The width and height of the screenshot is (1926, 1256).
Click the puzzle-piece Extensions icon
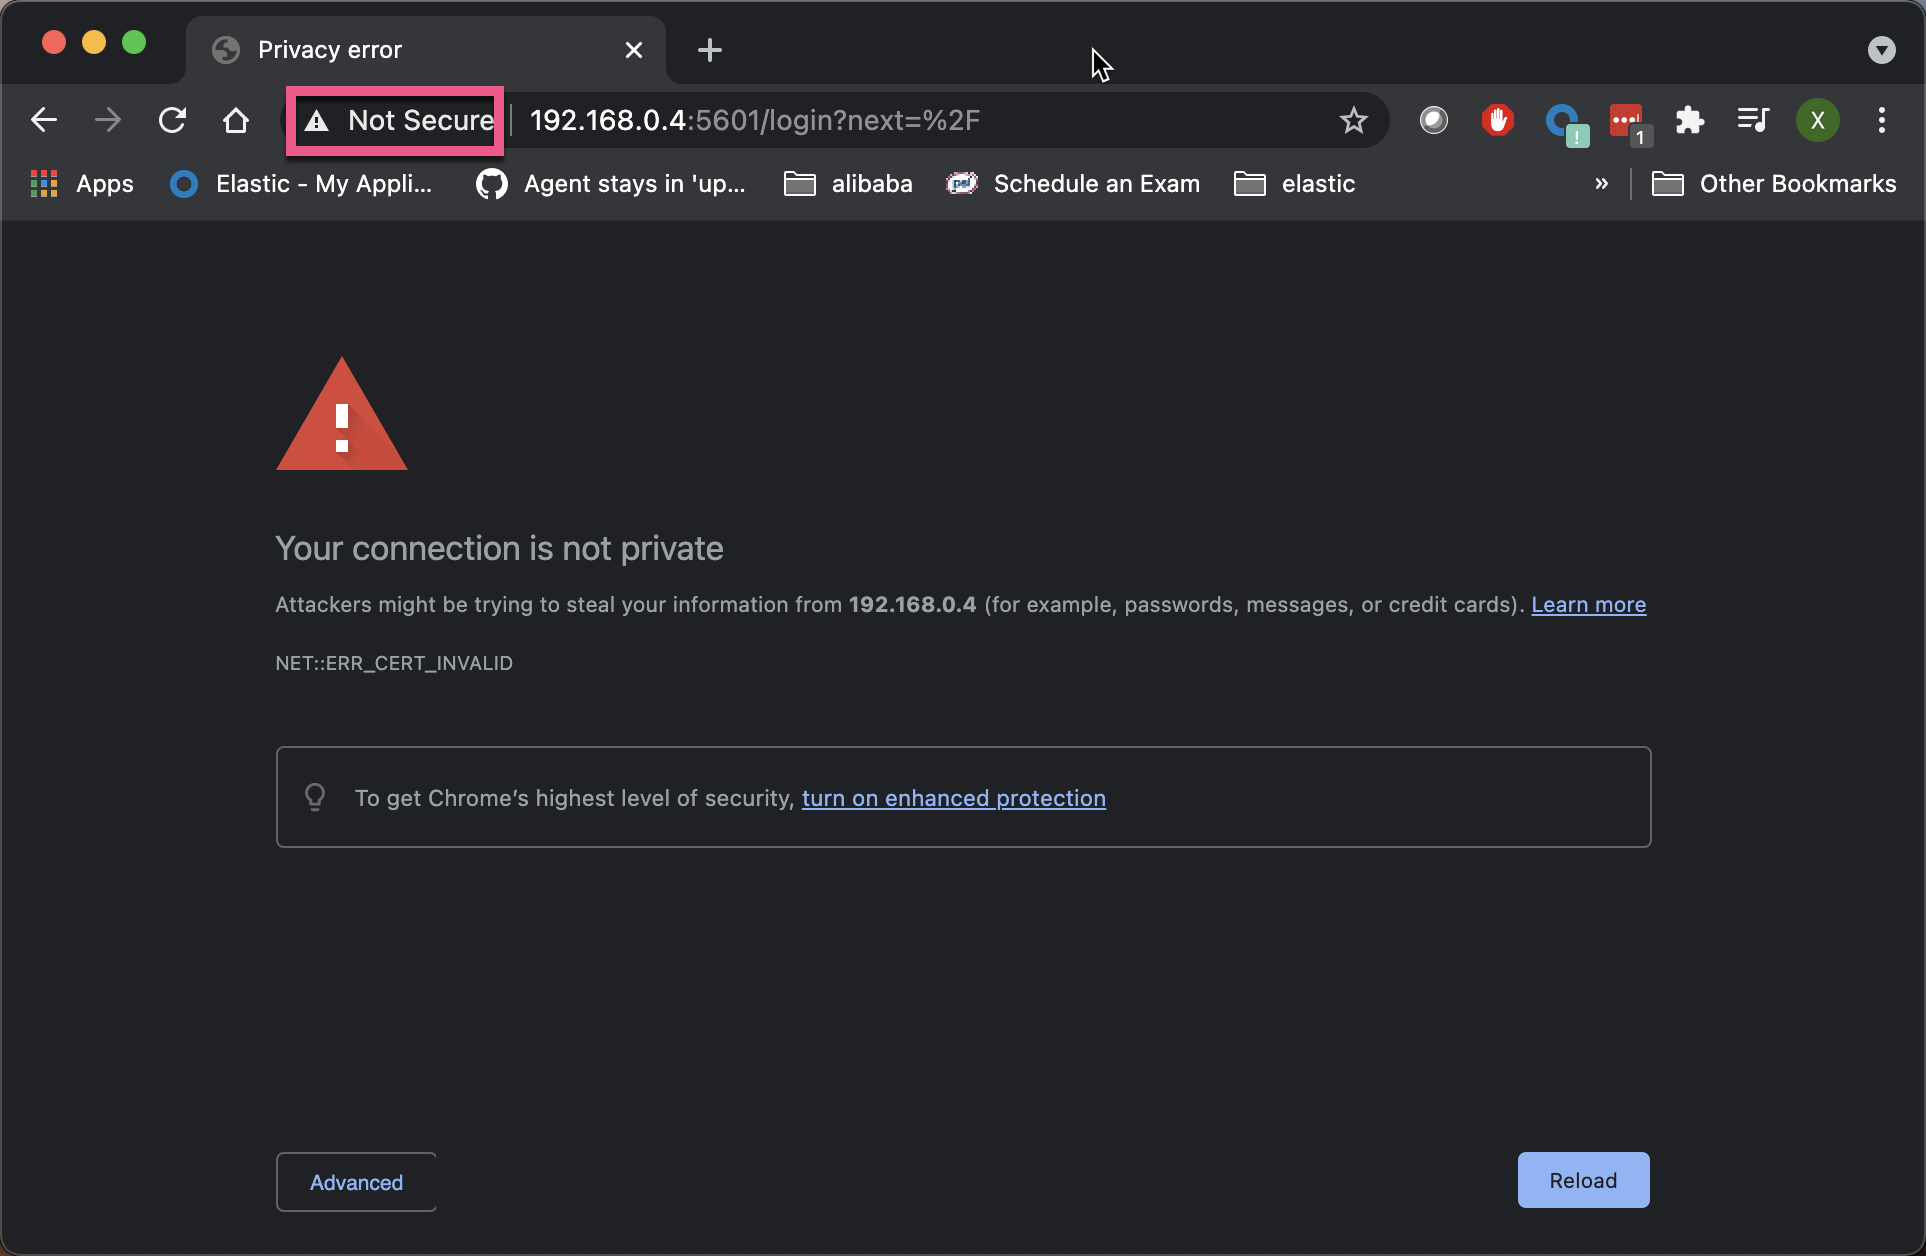click(x=1690, y=120)
